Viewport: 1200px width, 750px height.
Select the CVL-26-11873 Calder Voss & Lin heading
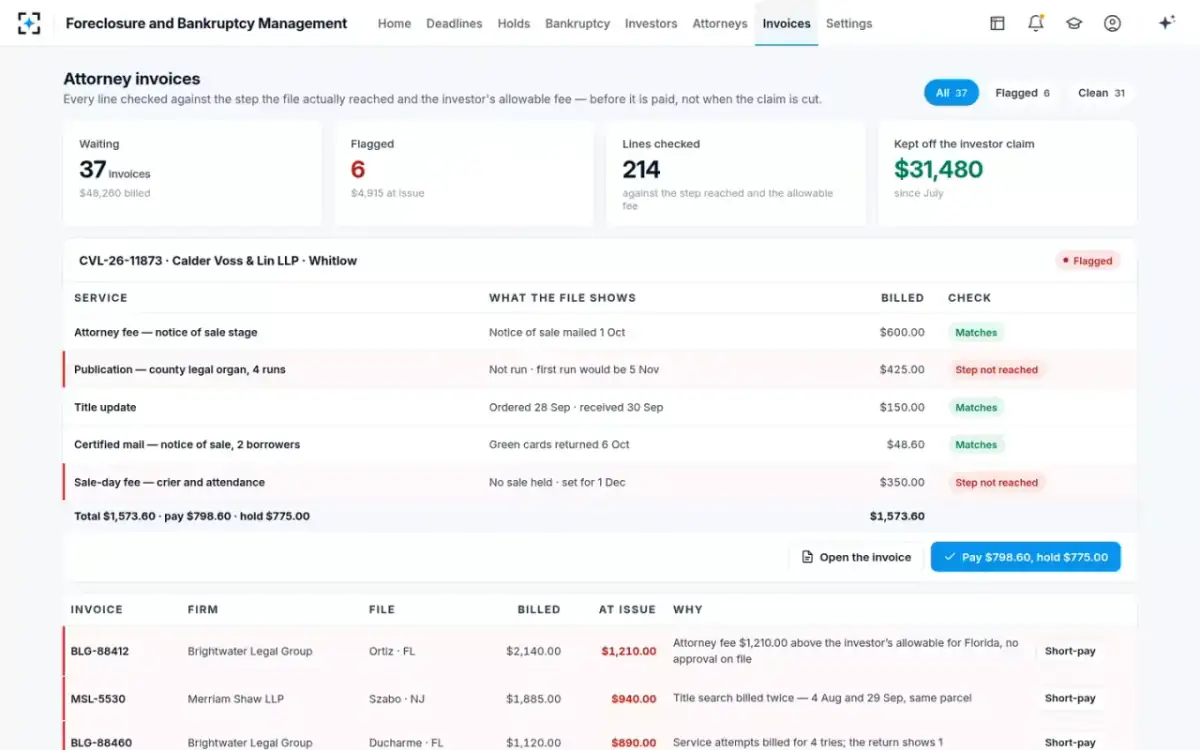(x=218, y=261)
